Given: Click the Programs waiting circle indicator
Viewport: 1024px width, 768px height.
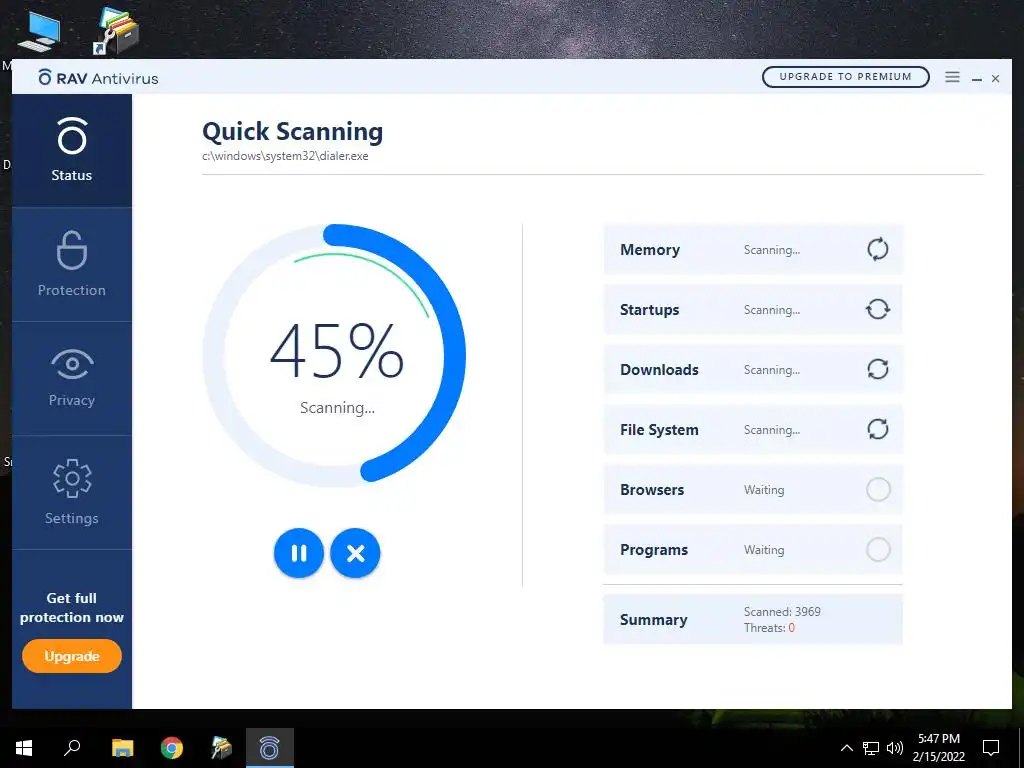Looking at the screenshot, I should point(878,549).
